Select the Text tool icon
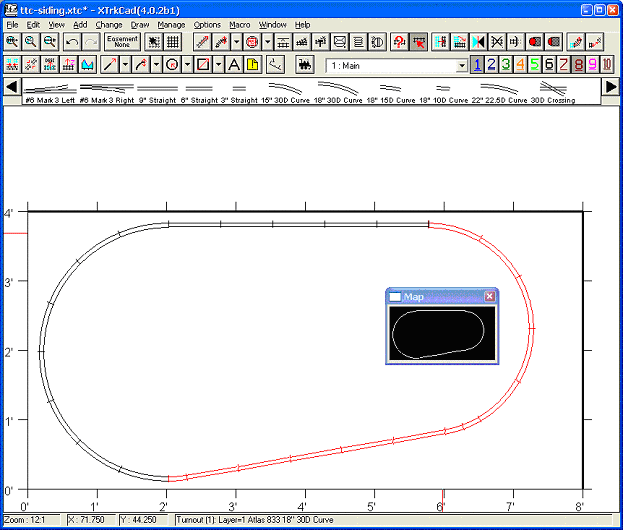The width and height of the screenshot is (623, 530). point(233,65)
